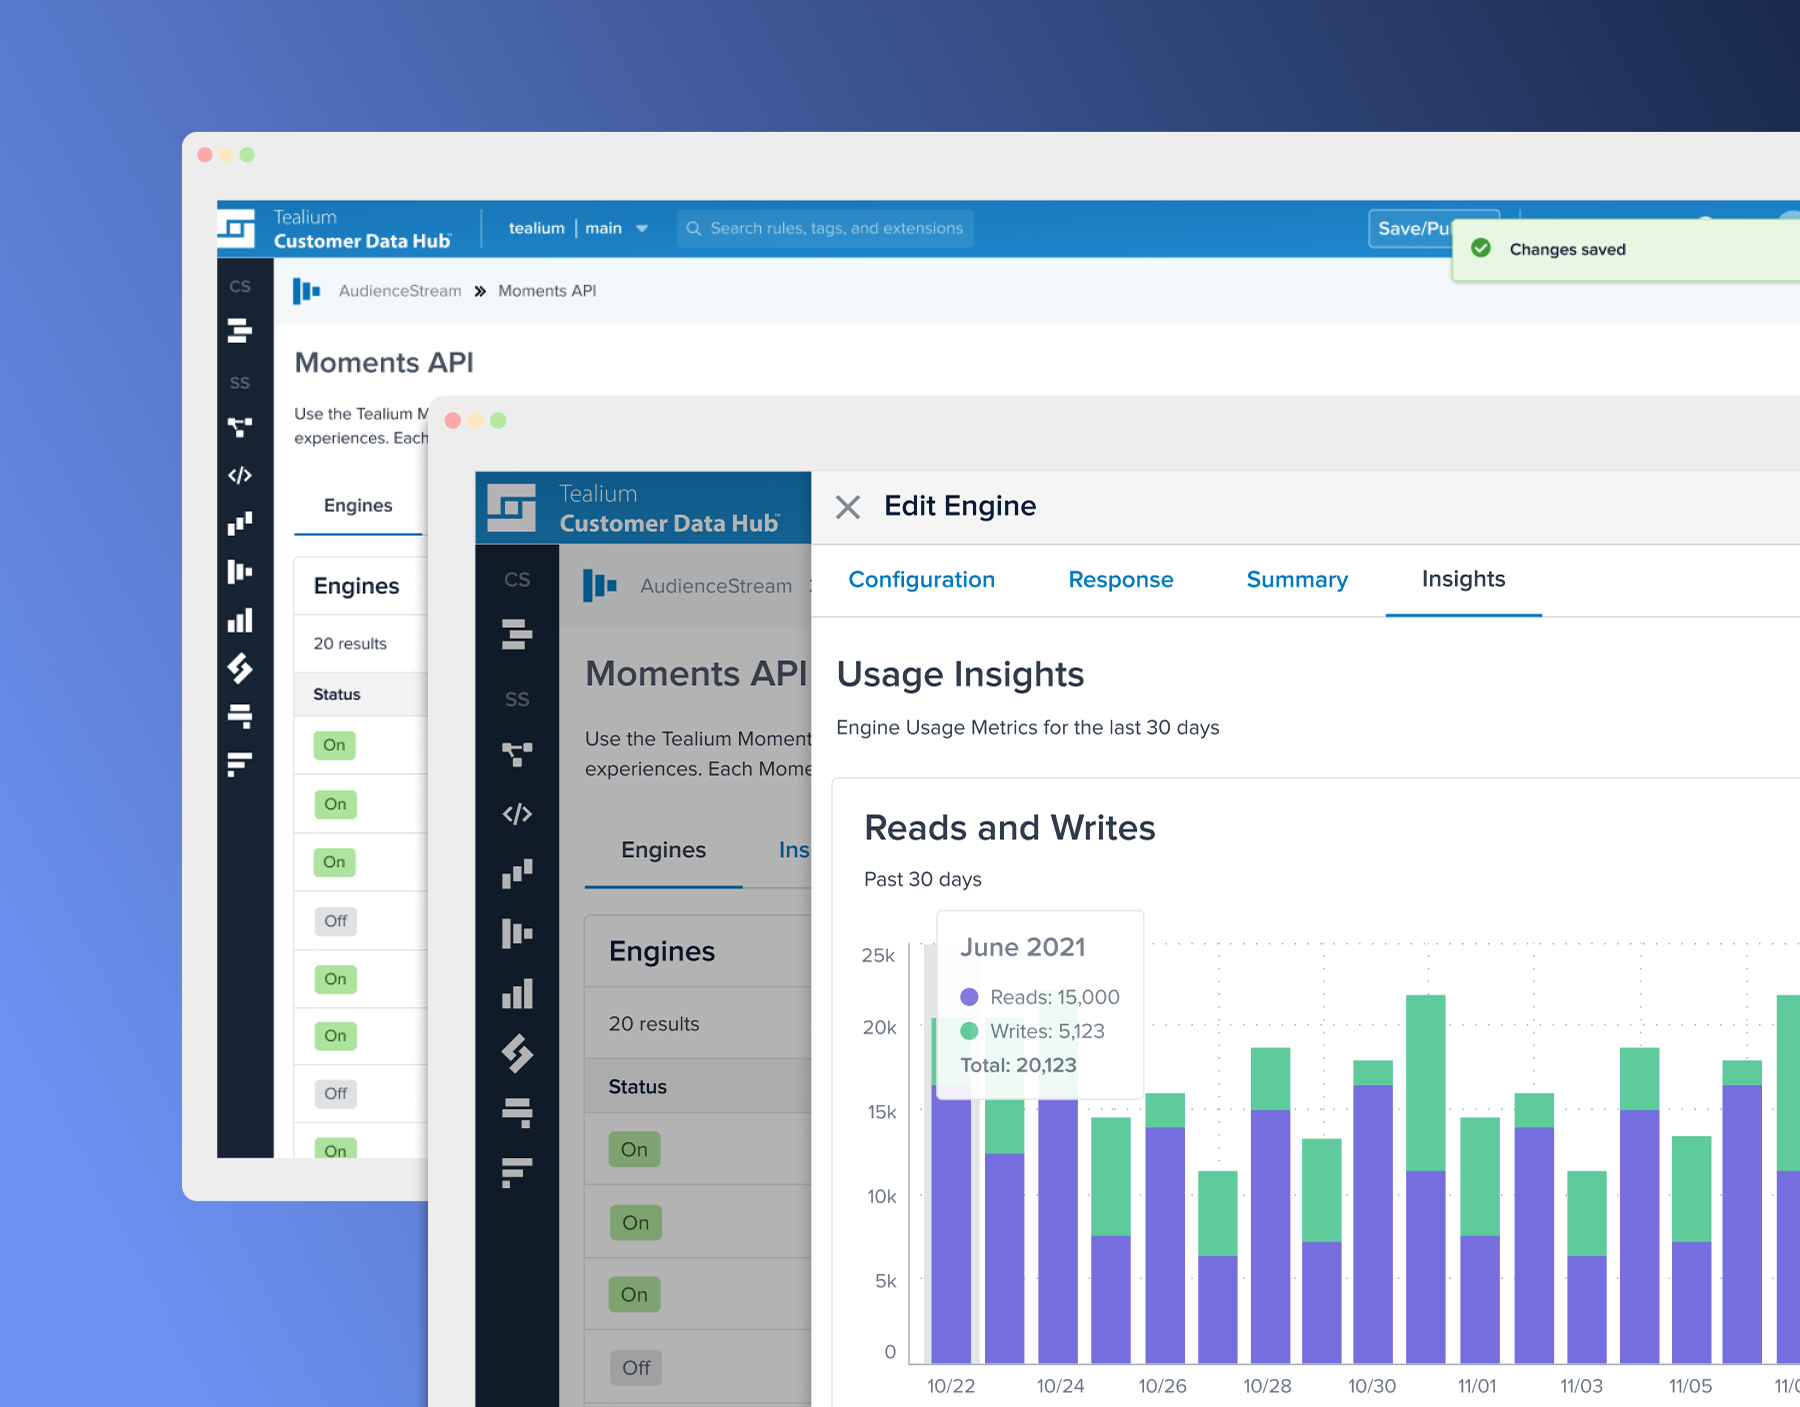Click AudienceStream breadcrumb link in front window
This screenshot has width=1800, height=1407.
tap(716, 586)
